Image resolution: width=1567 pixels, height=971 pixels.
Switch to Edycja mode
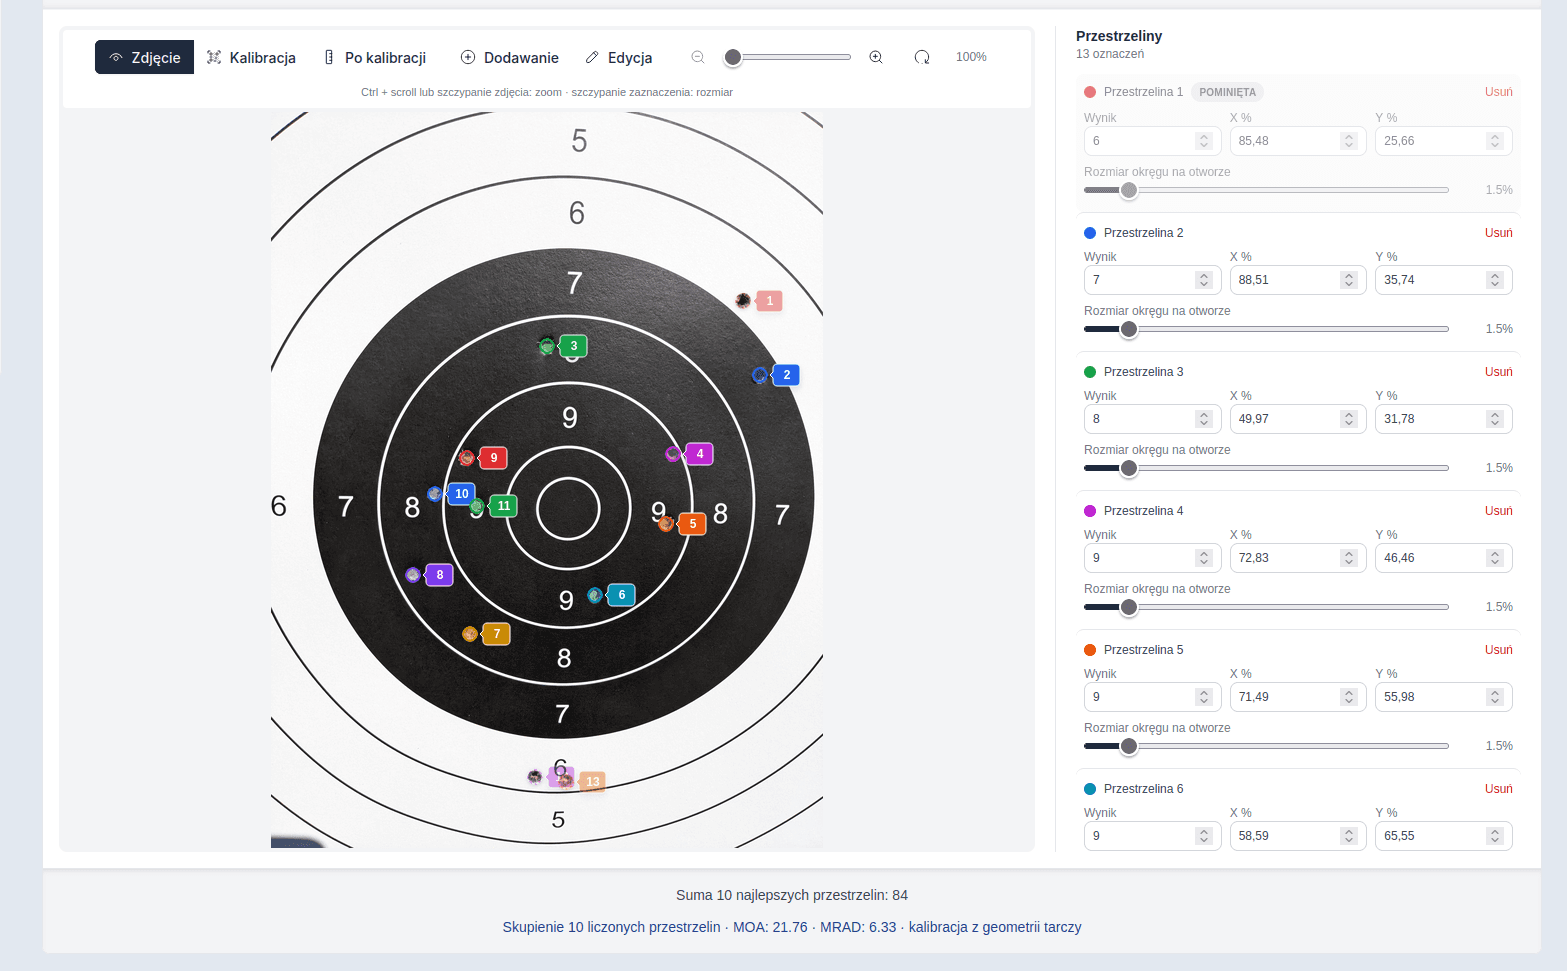(619, 57)
